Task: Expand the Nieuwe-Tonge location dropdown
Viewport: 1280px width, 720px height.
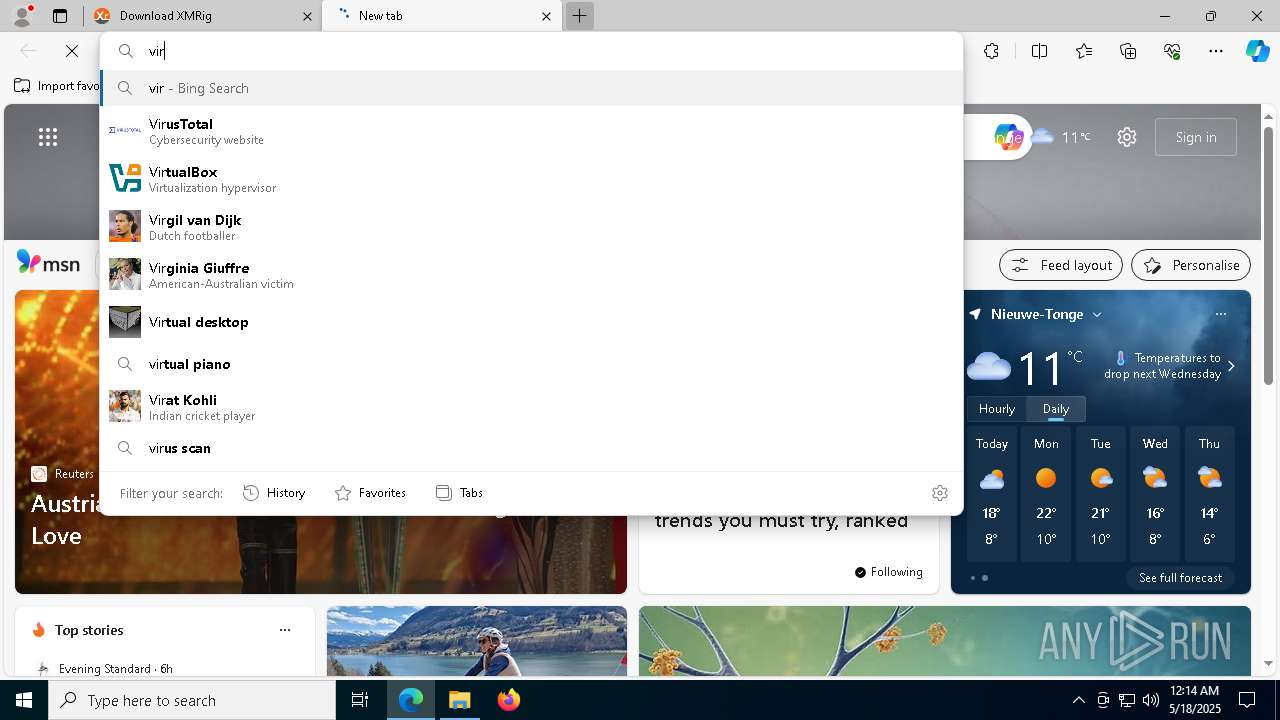Action: tap(1097, 314)
